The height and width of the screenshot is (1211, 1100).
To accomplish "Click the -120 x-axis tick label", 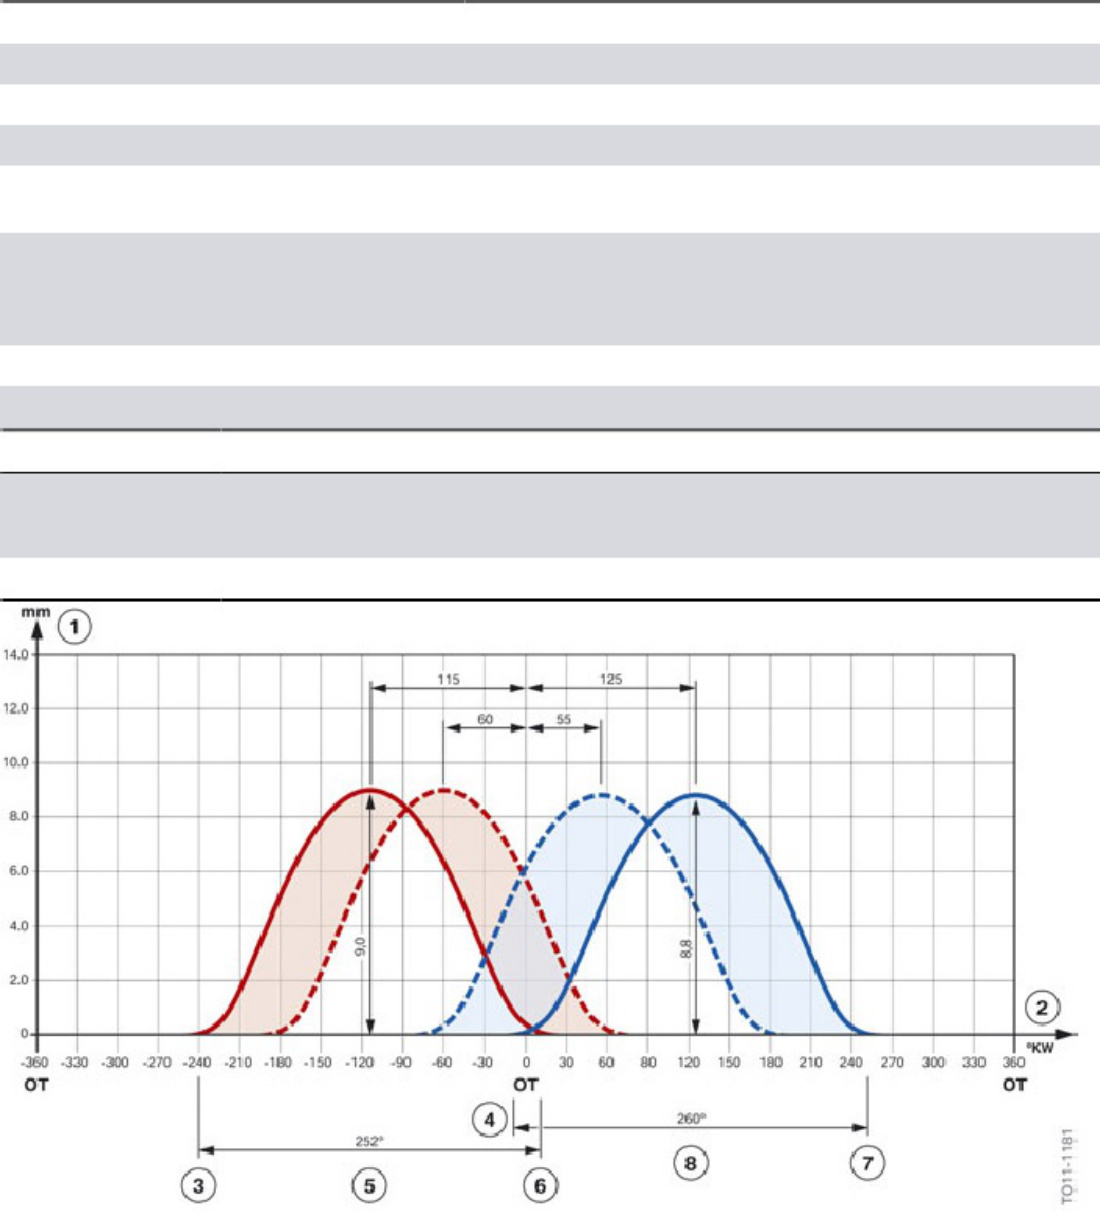I will coord(361,1063).
